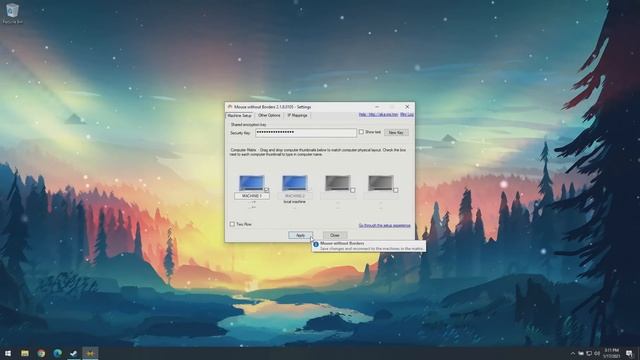Open the Help aka.ms link
Image resolution: width=640 pixels, height=360 pixels.
click(x=378, y=115)
